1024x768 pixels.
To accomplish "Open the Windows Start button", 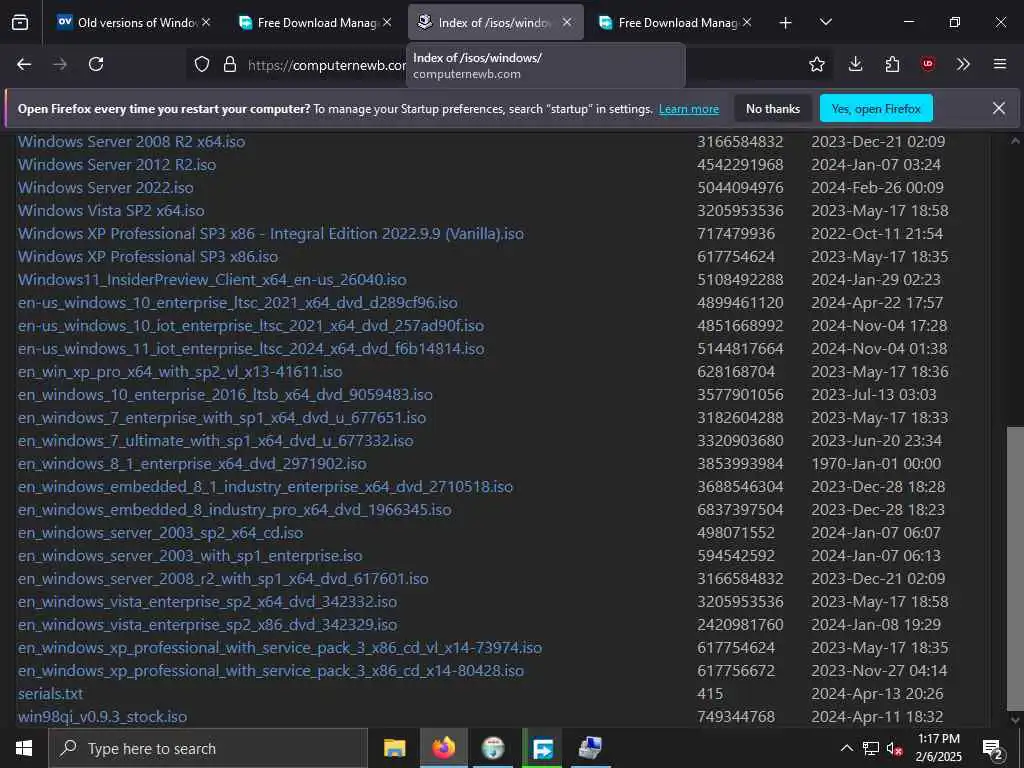I will tap(24, 748).
